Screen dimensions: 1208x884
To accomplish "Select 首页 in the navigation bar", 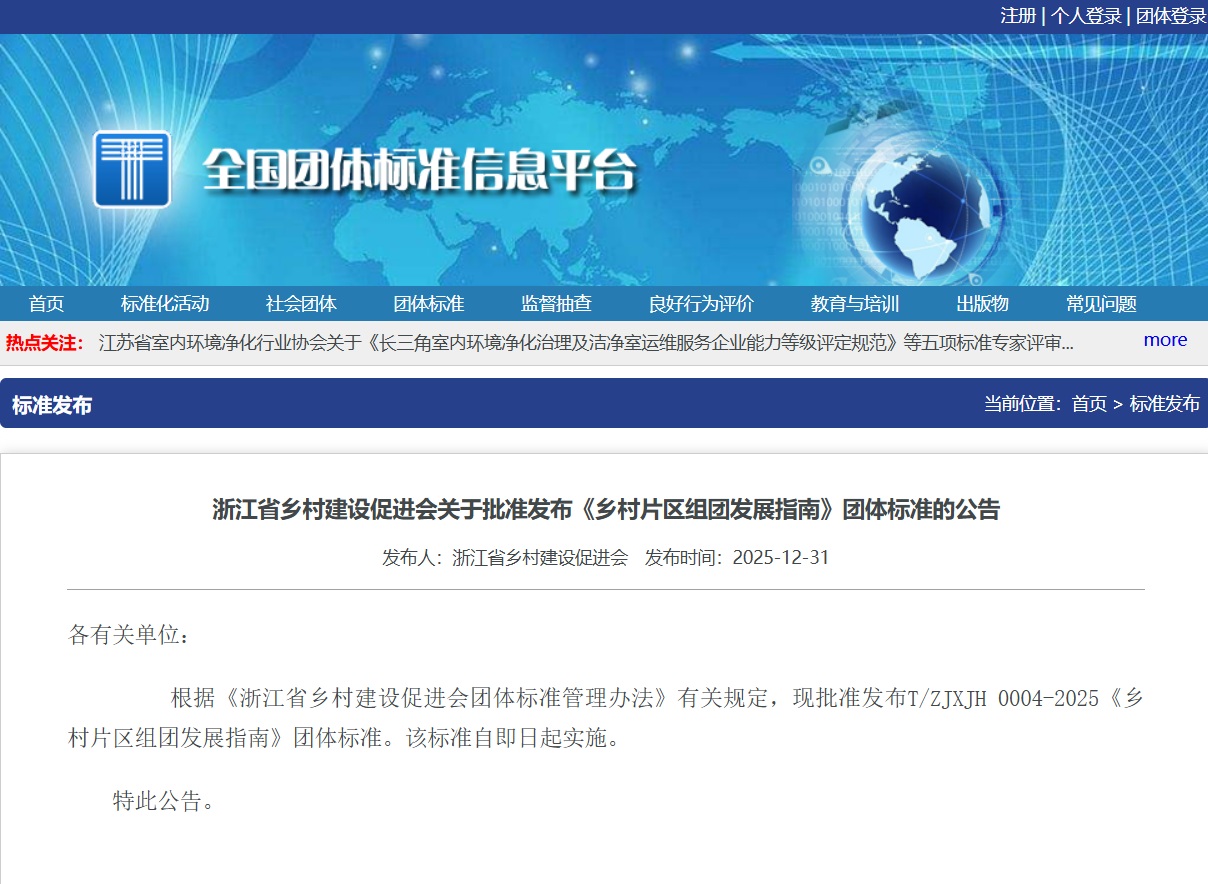I will [46, 304].
